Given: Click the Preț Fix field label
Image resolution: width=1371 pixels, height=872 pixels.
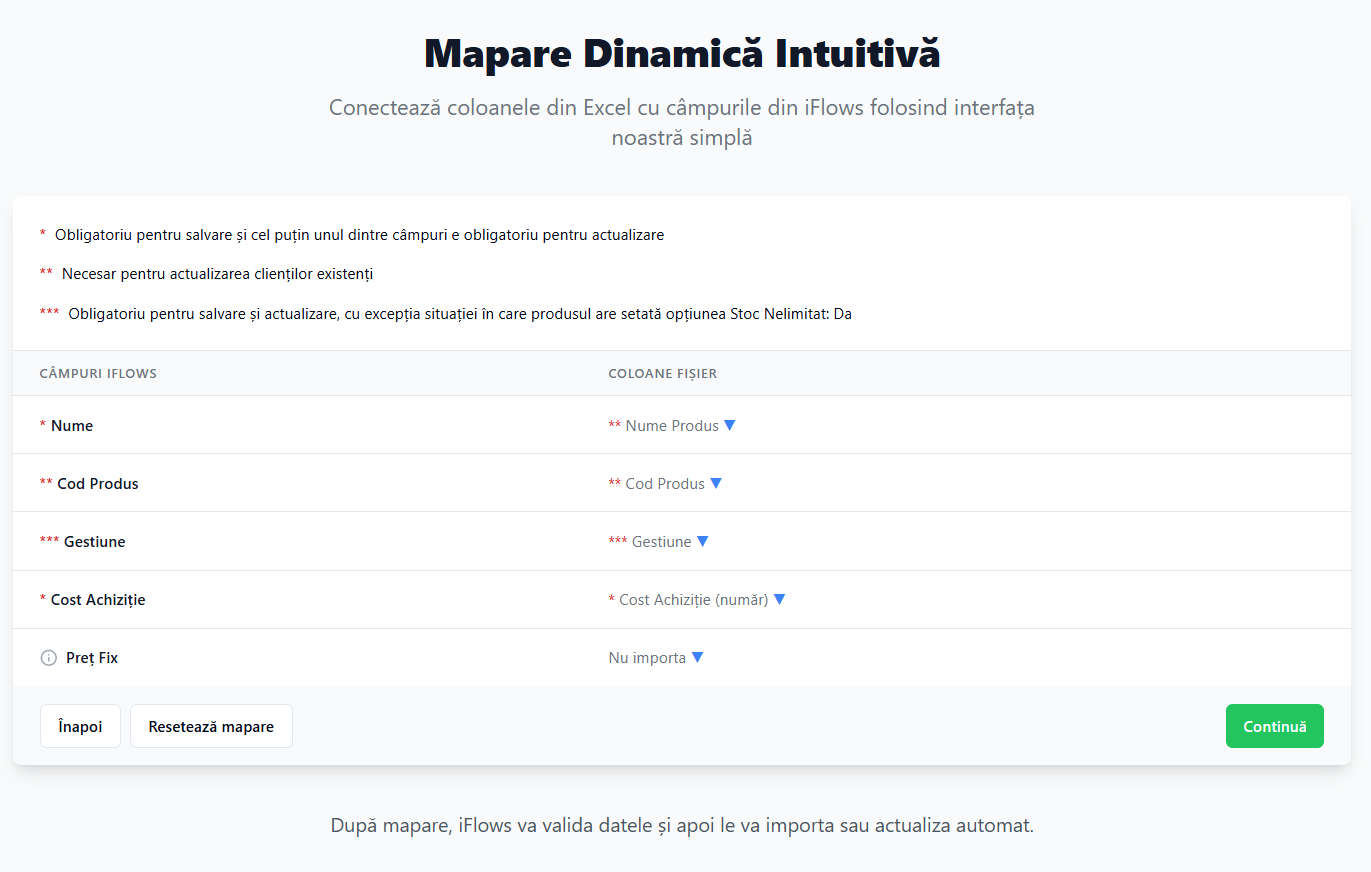Looking at the screenshot, I should coord(92,658).
